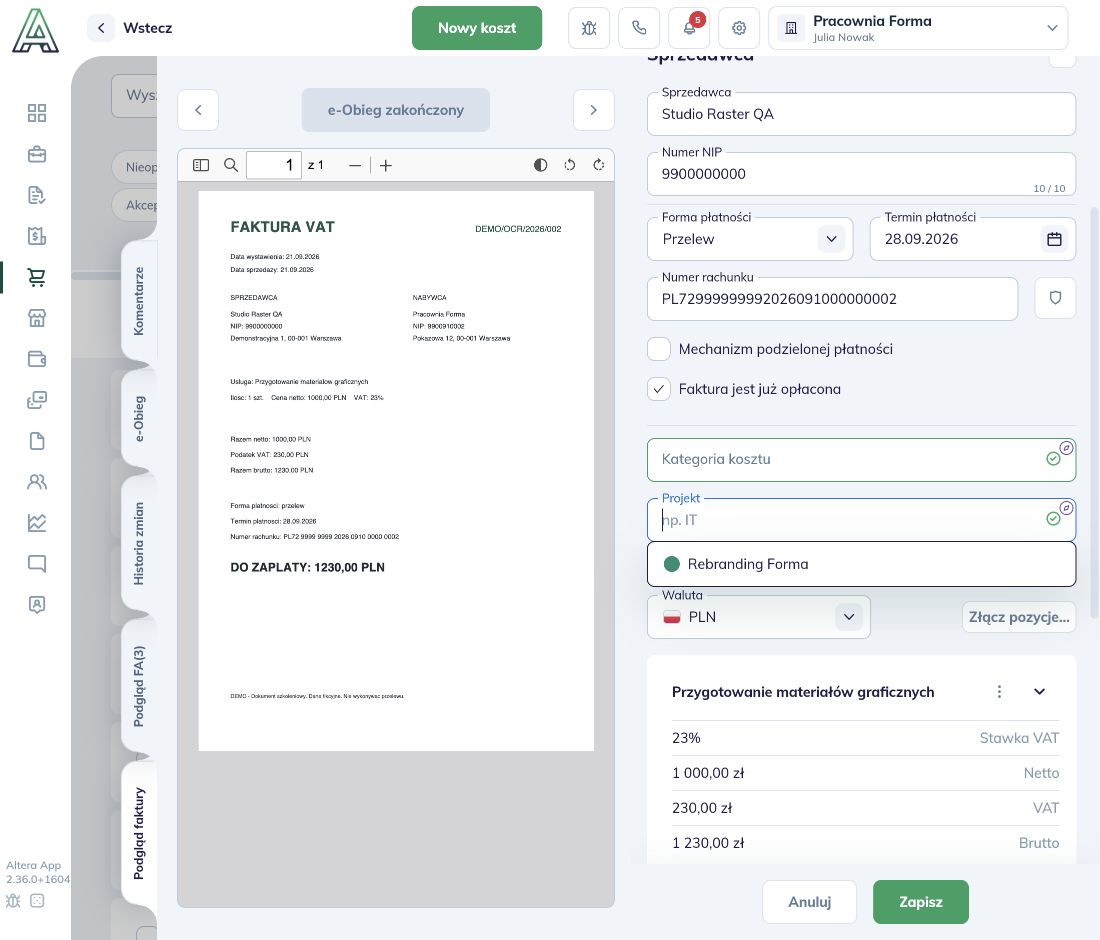The width and height of the screenshot is (1100, 940).
Task: Go to next document arrow
Action: [593, 110]
